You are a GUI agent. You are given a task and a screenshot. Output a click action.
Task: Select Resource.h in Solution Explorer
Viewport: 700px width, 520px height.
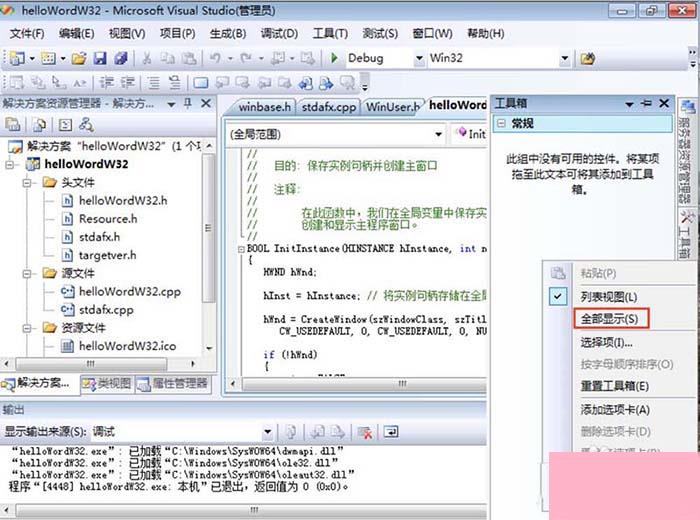point(108,219)
